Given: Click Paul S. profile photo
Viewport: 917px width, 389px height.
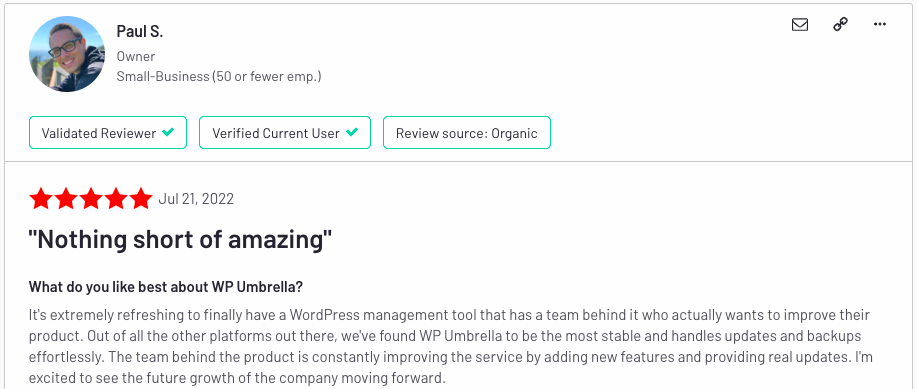Looking at the screenshot, I should tap(67, 54).
